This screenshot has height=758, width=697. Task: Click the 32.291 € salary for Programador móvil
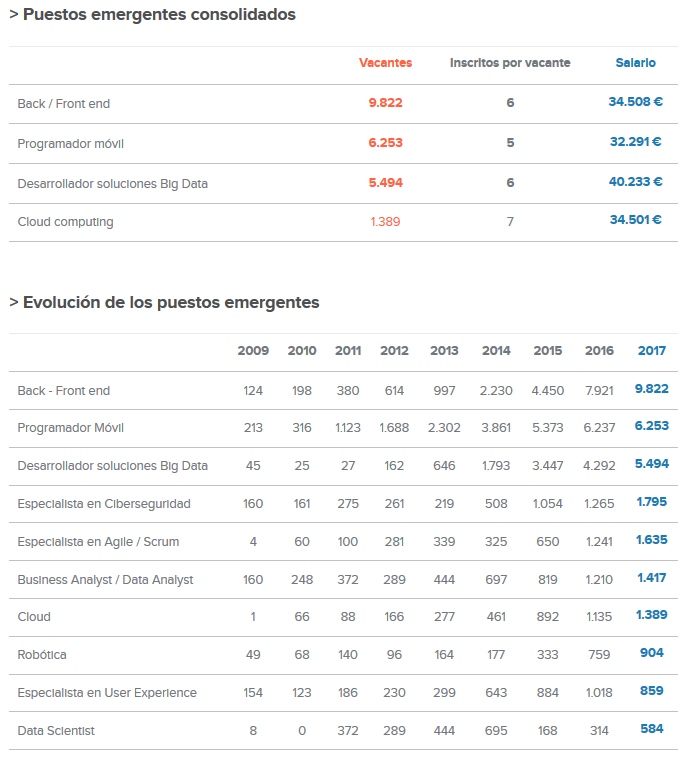(636, 142)
